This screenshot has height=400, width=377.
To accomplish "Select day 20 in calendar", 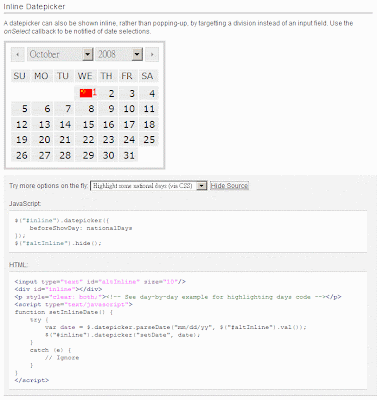I will point(42,140).
